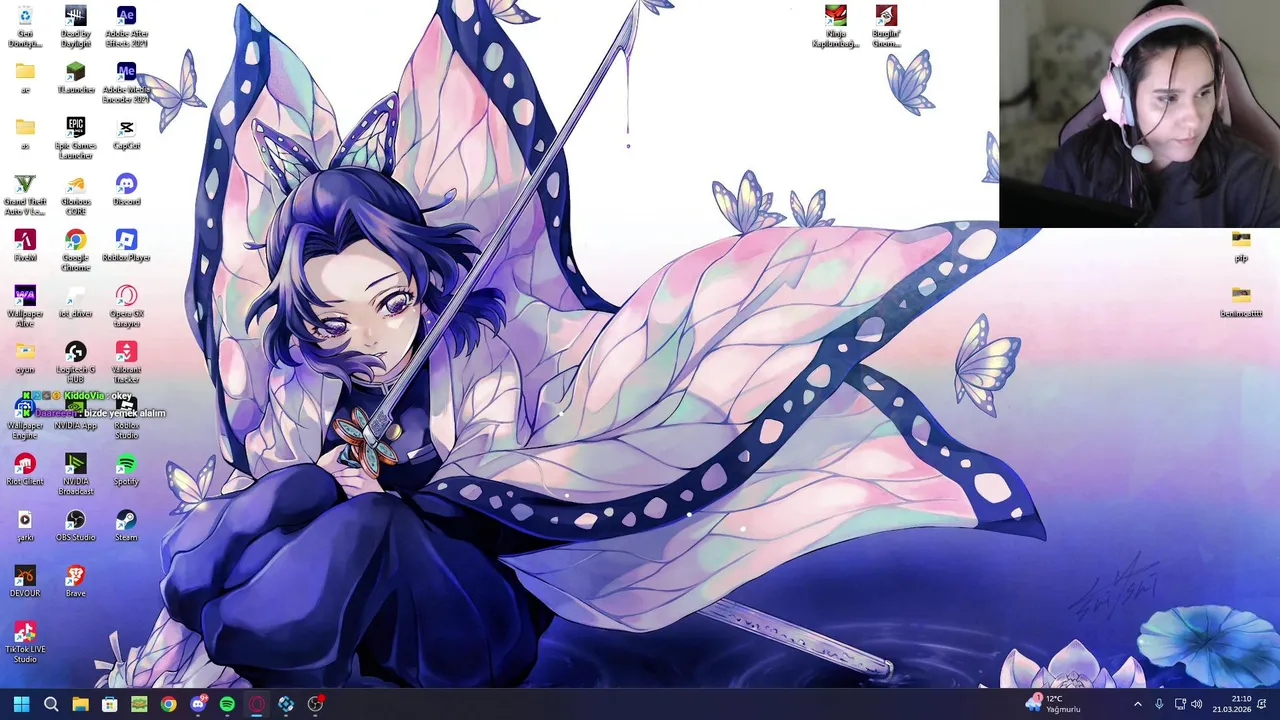Launch Valorant Tracker shortcut

[126, 362]
